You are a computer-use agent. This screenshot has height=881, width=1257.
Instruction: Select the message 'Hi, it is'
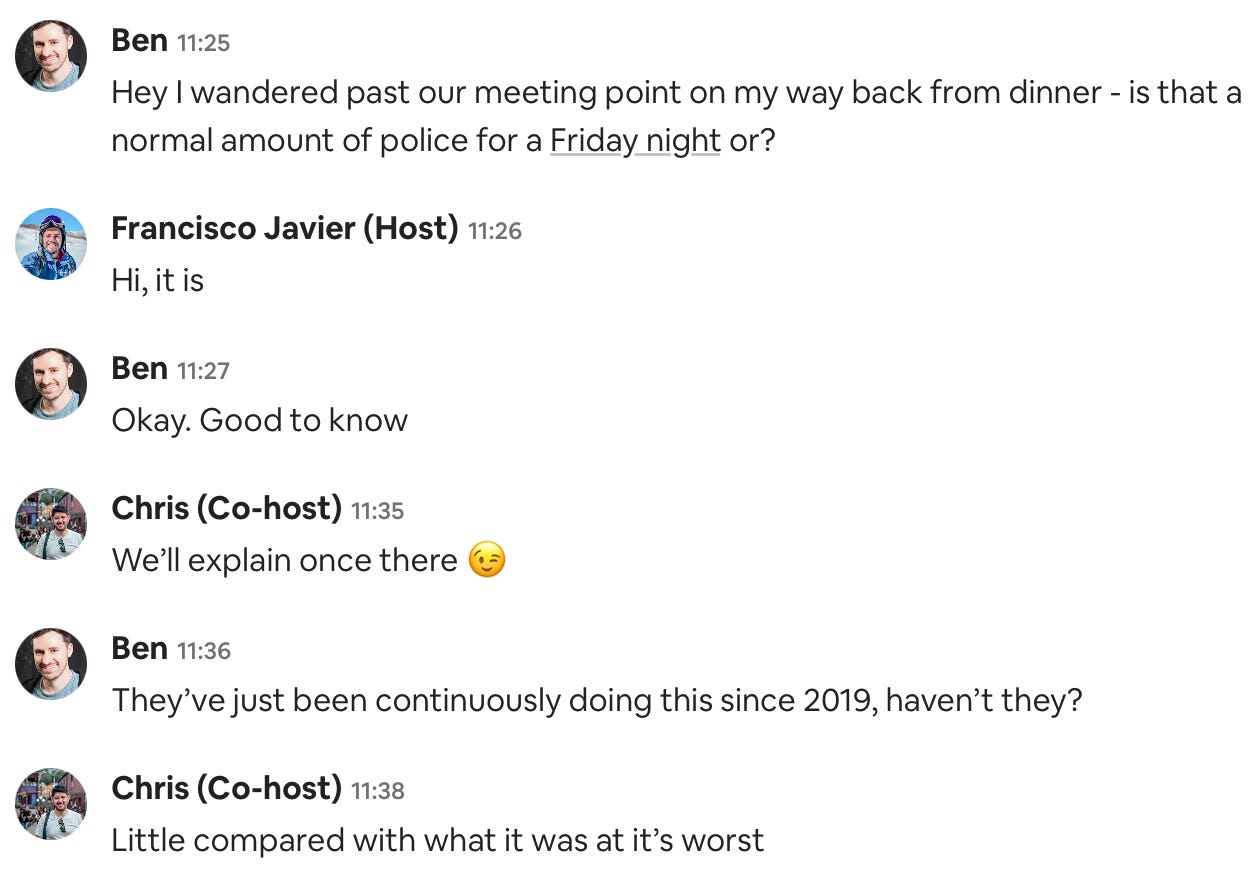(158, 281)
